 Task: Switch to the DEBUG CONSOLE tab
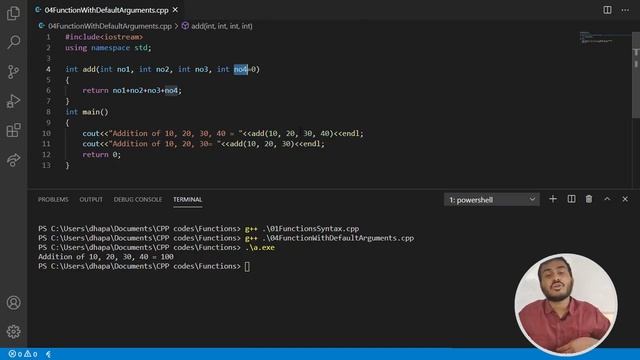[138, 200]
